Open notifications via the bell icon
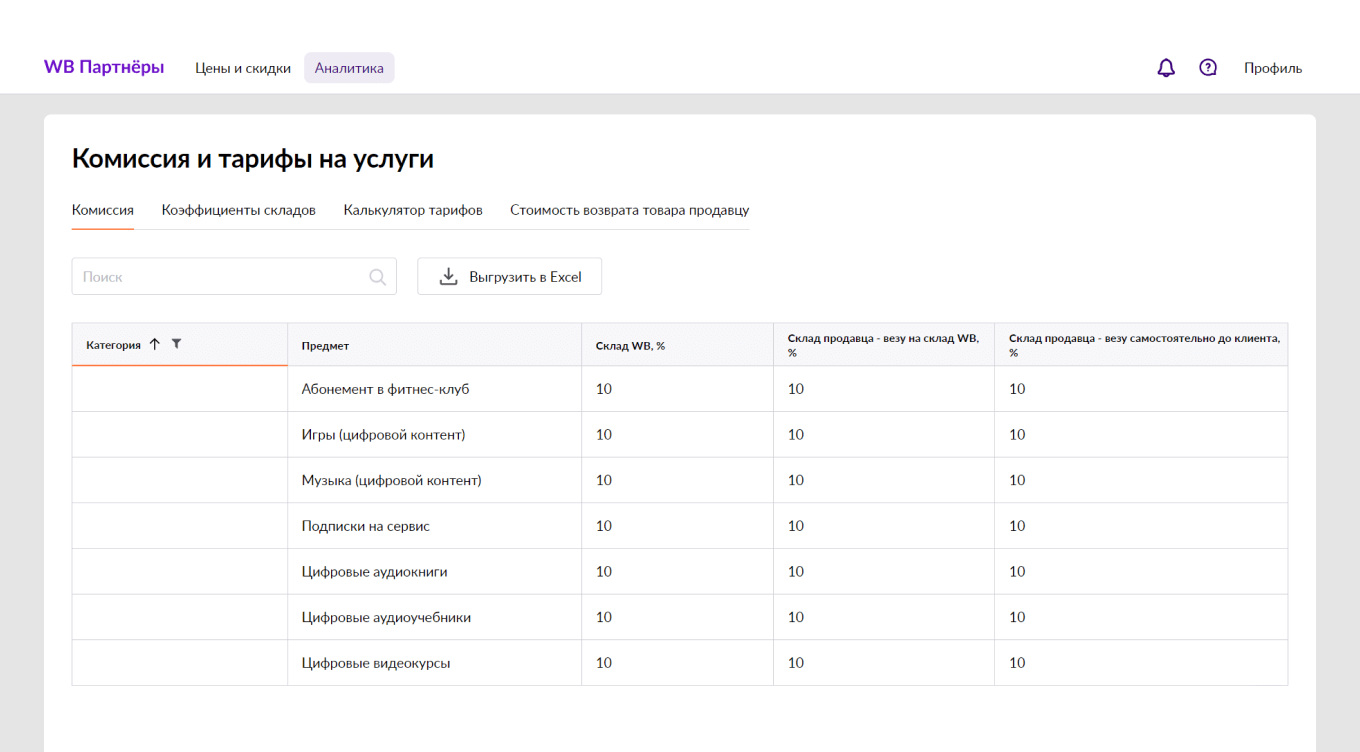Image resolution: width=1360 pixels, height=752 pixels. (x=1166, y=67)
